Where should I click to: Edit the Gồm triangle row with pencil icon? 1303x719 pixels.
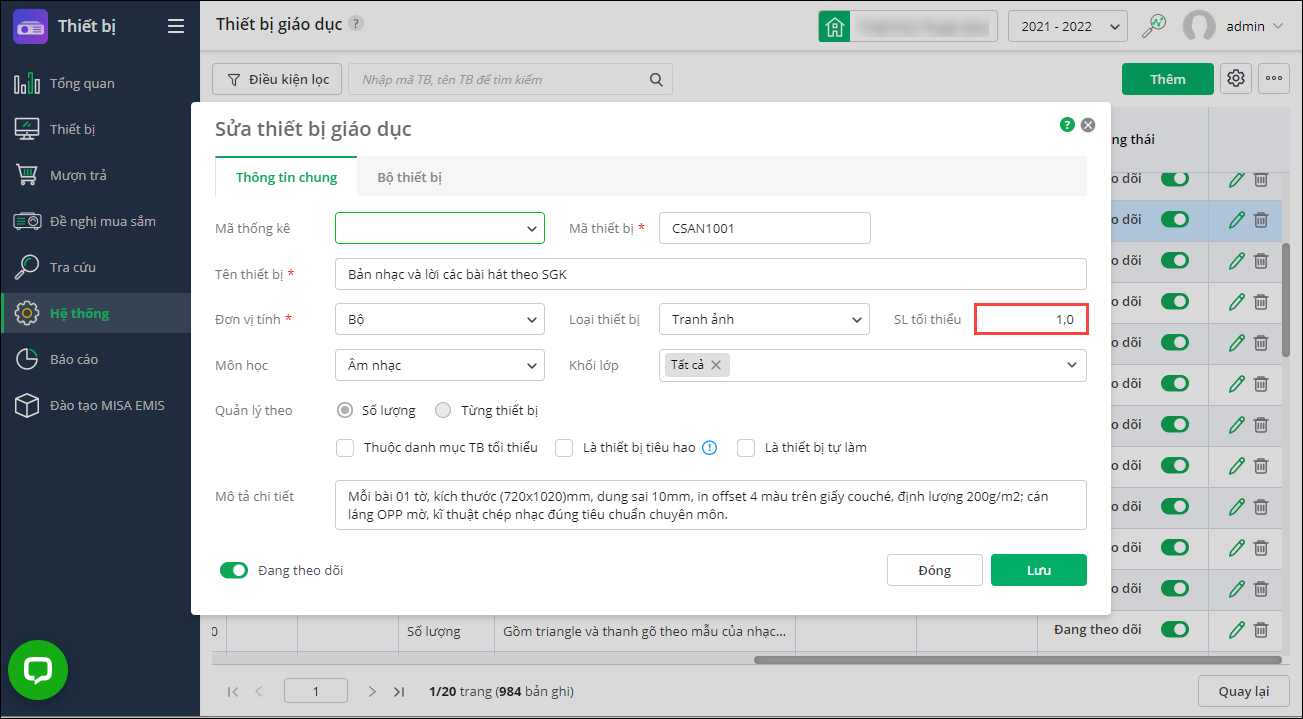(1237, 630)
